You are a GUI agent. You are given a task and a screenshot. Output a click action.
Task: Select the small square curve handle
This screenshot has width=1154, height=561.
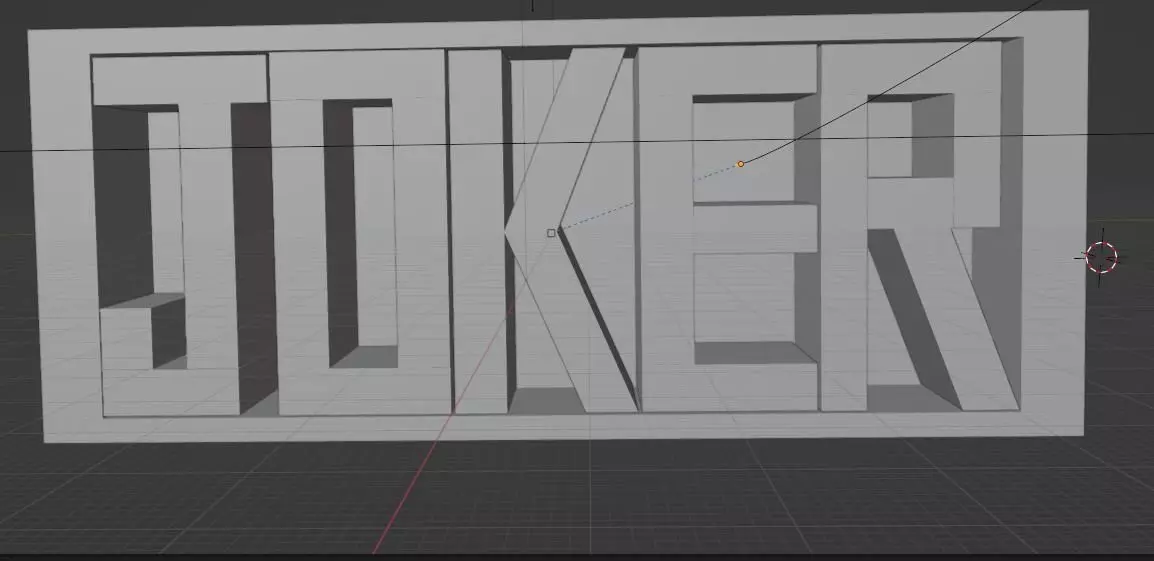(551, 233)
